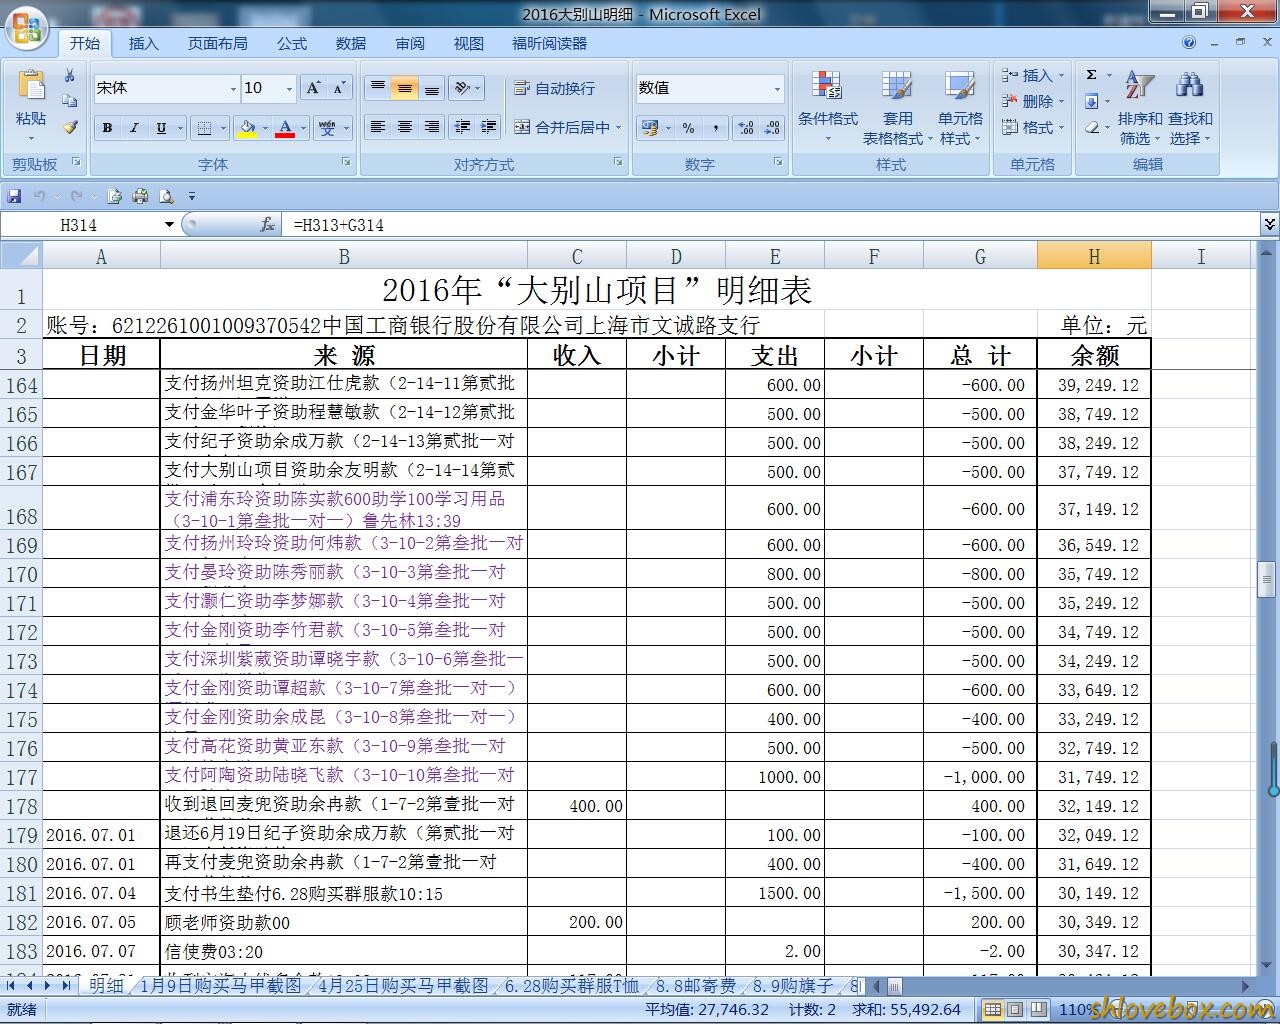1280x1024 pixels.
Task: Open Format as Table (套用表格格式)
Action: (x=896, y=108)
